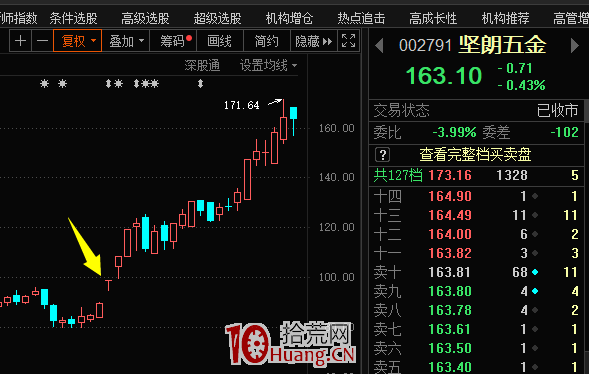Select 卖九 row price 163.80

click(x=450, y=291)
